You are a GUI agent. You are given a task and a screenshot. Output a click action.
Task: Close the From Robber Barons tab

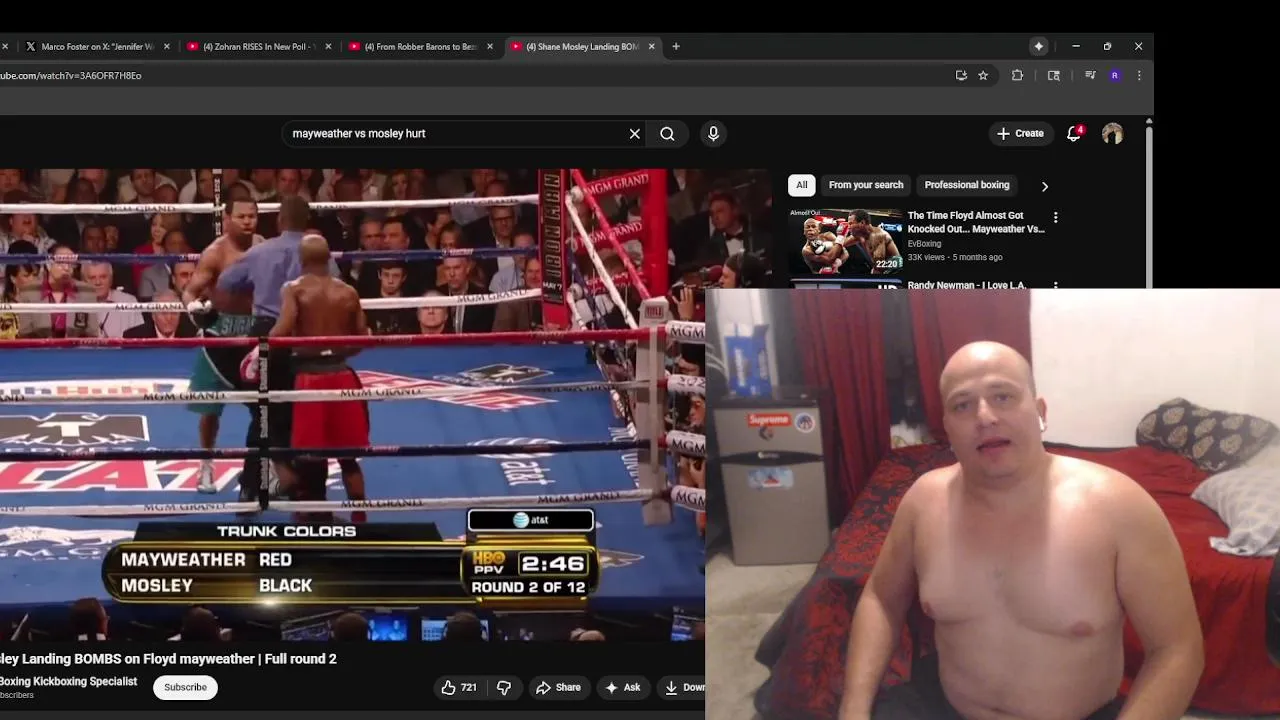[490, 46]
